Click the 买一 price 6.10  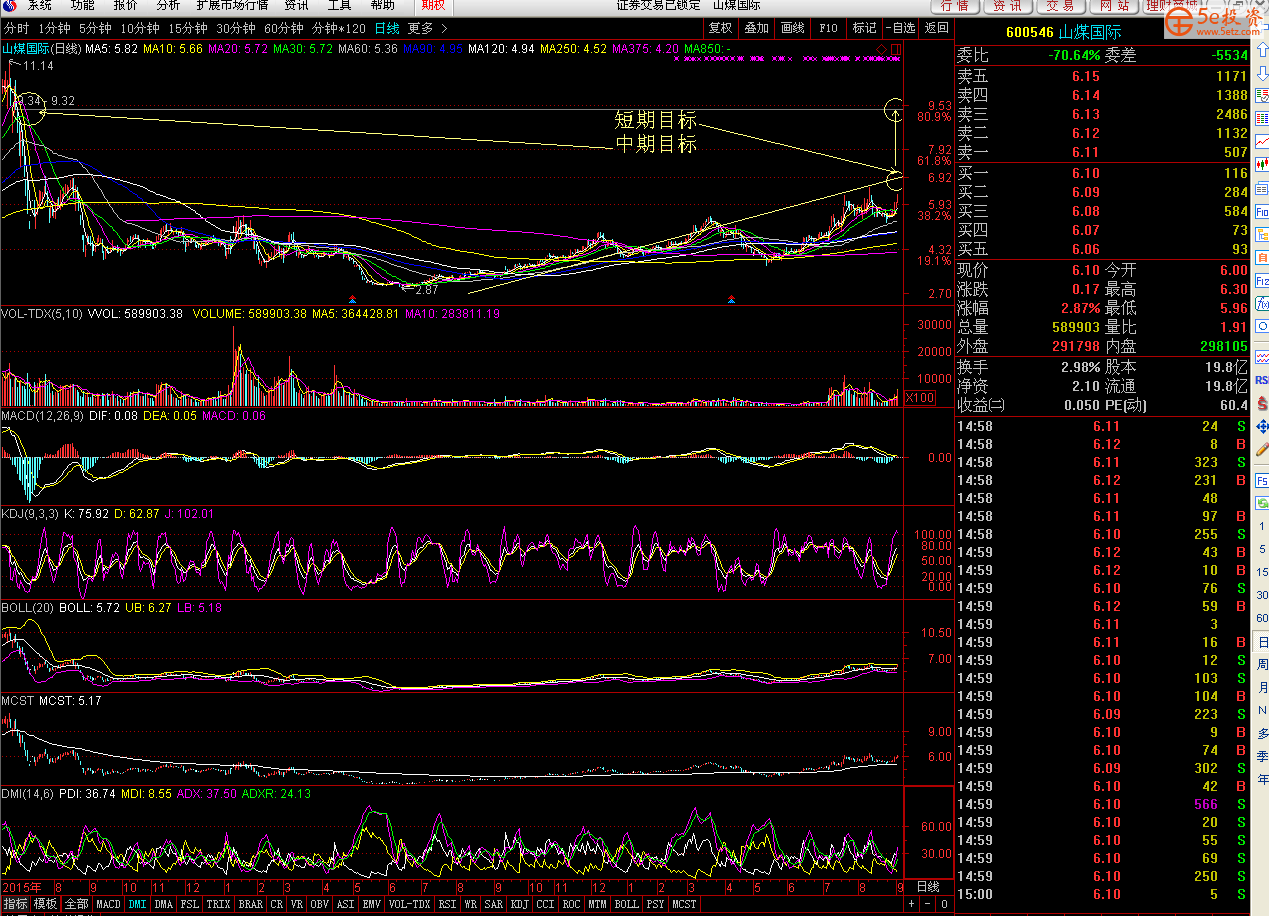(1086, 173)
